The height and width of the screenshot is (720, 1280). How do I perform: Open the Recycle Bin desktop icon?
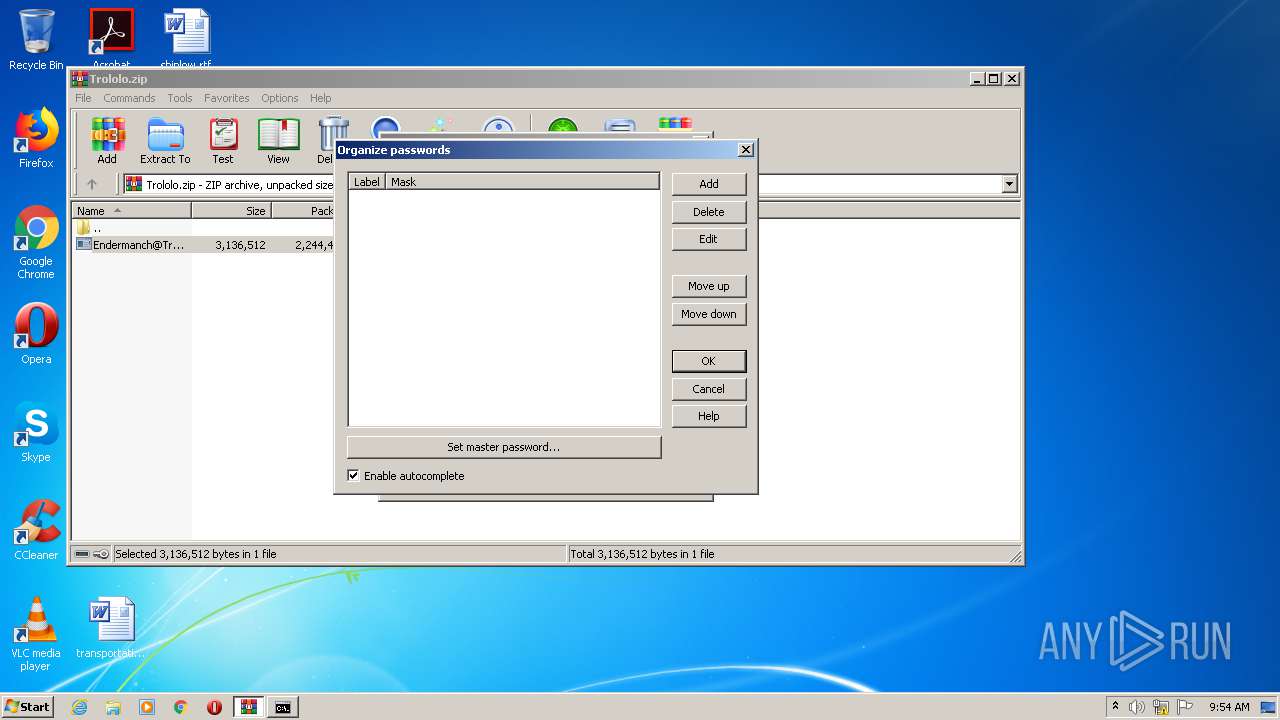tap(36, 40)
